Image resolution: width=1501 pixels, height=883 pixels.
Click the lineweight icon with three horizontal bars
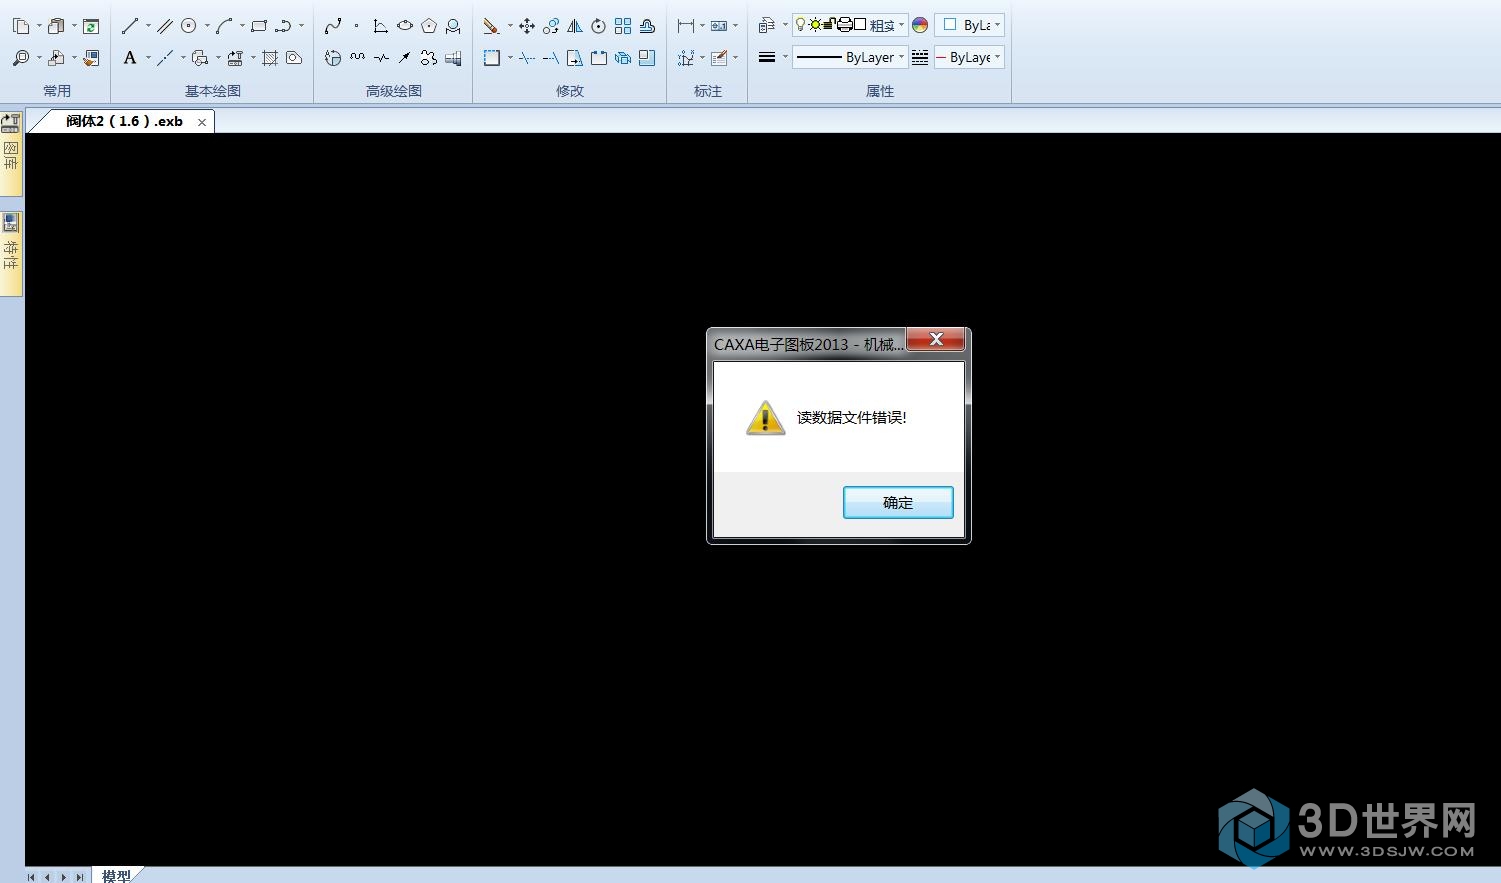(767, 58)
